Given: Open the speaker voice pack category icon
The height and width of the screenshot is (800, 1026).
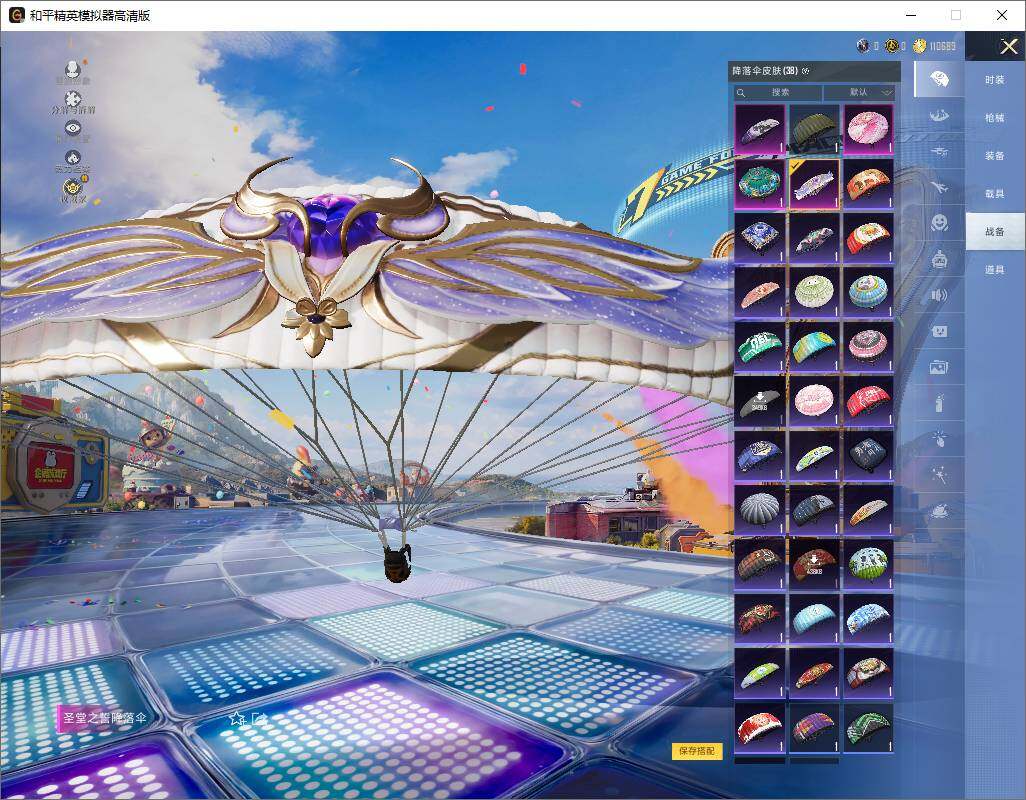Looking at the screenshot, I should point(939,296).
